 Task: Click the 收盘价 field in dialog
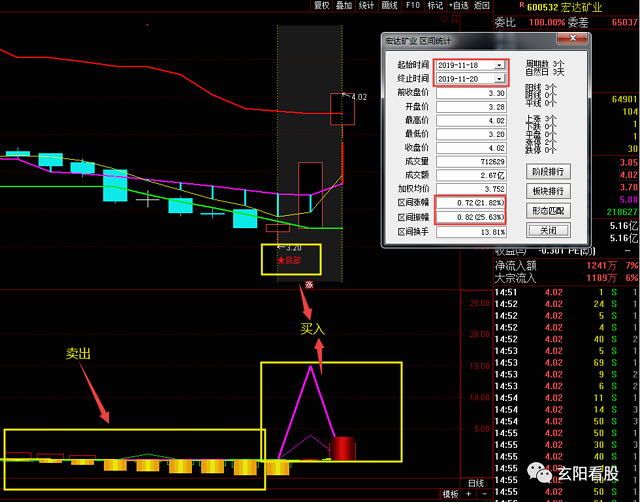(471, 148)
